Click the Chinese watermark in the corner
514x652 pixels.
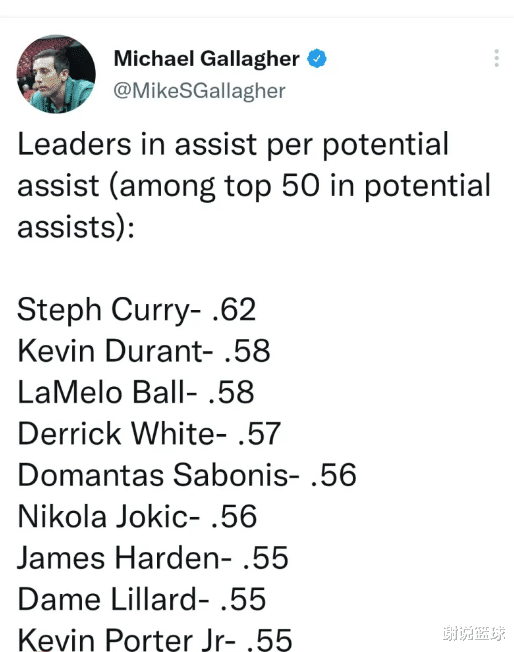coord(474,633)
